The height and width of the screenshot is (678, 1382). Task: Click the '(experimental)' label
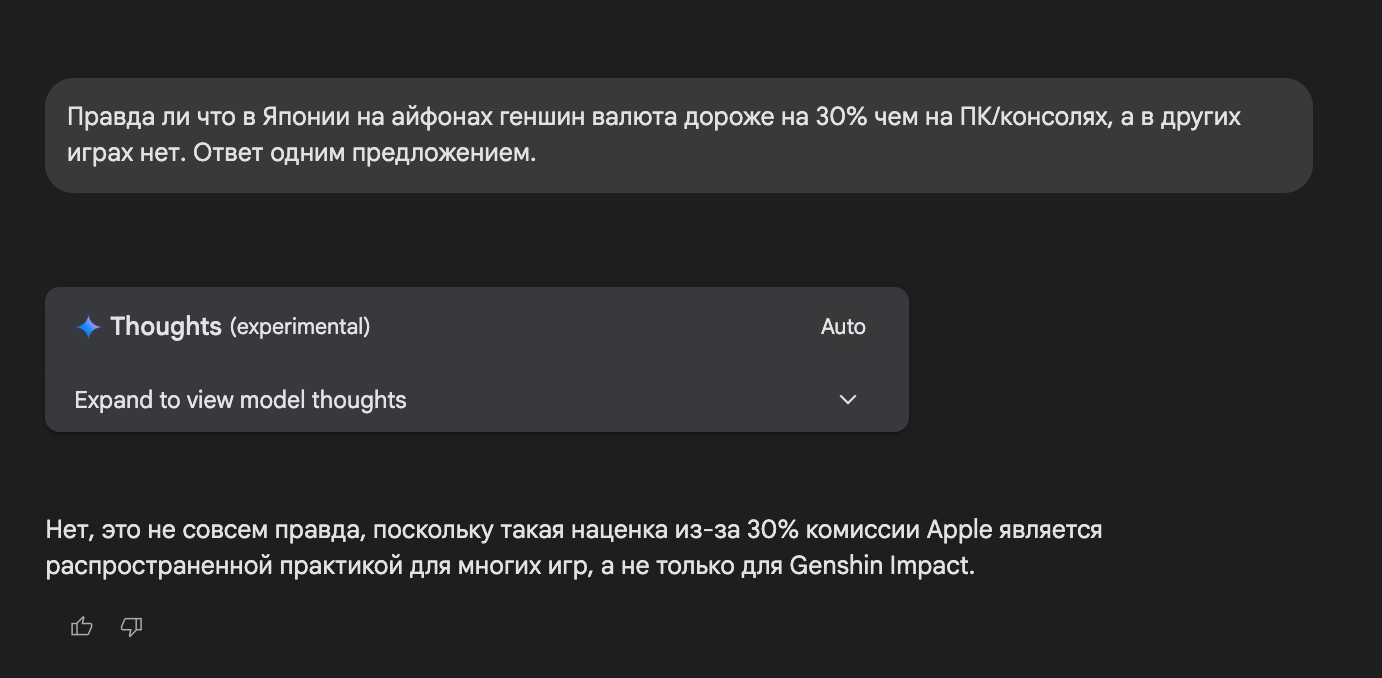coord(300,327)
